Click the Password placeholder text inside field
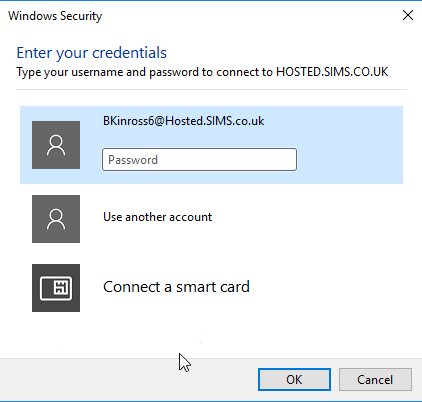Image resolution: width=422 pixels, height=402 pixels. pos(133,160)
